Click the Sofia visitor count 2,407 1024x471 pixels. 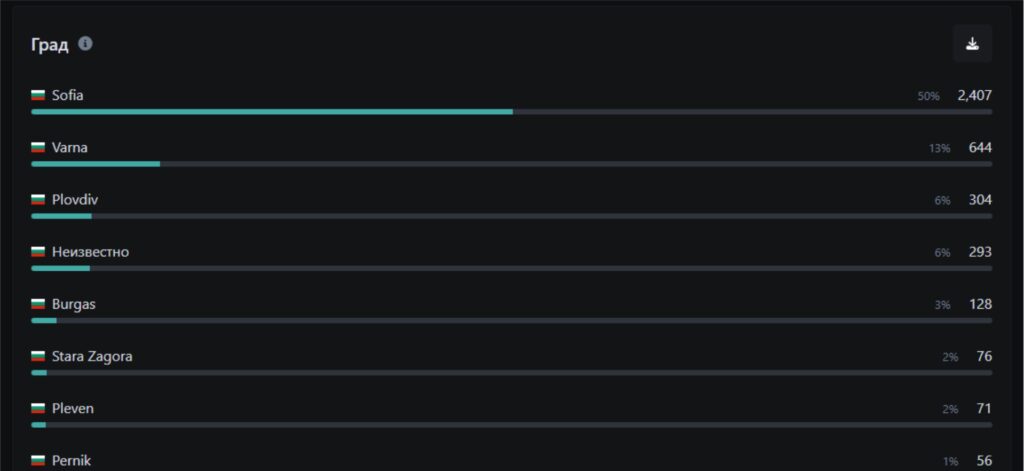click(x=974, y=96)
